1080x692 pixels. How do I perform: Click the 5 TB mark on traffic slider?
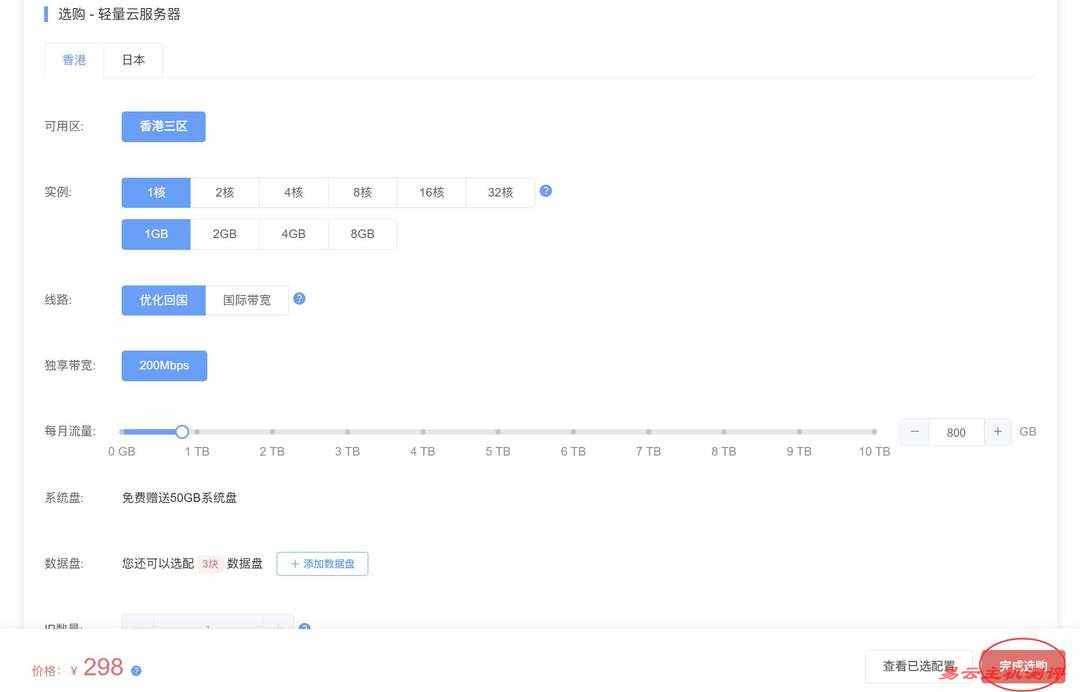(497, 432)
